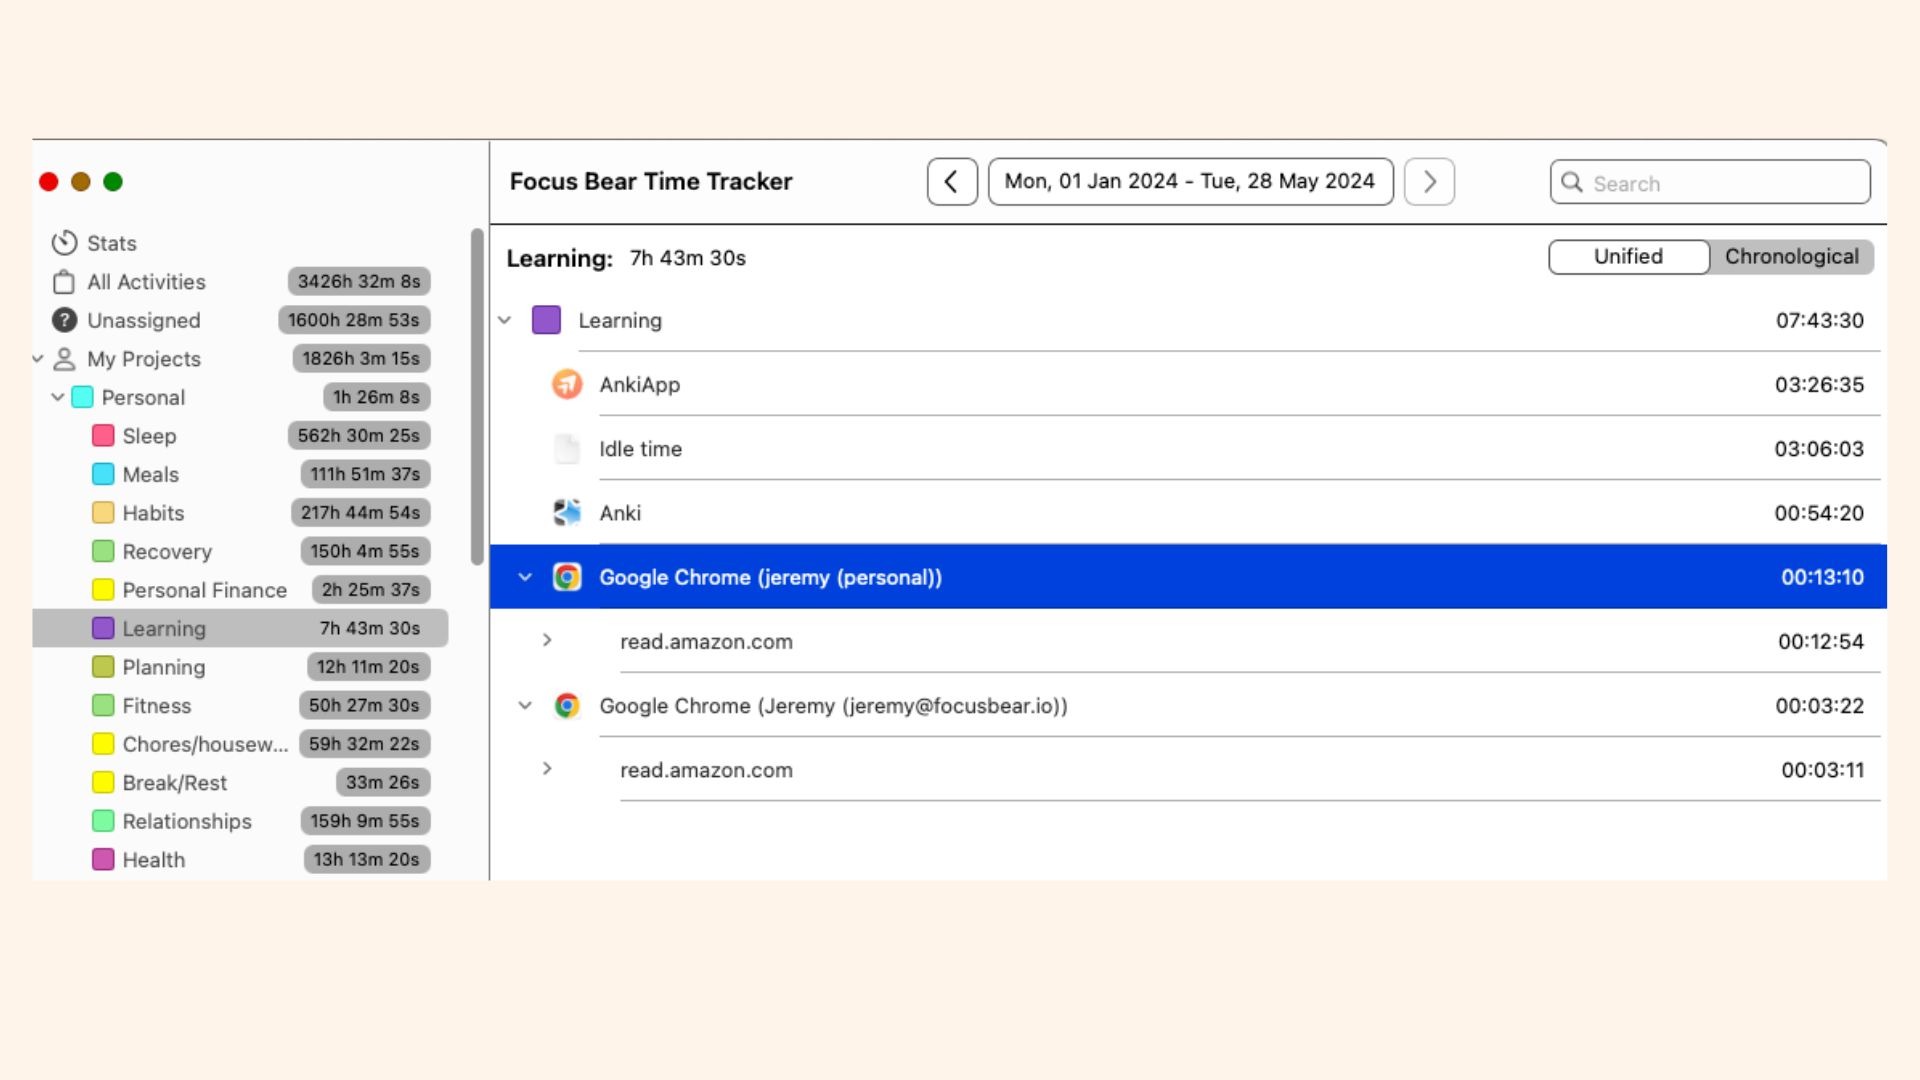Open the previous date range with the left arrow
This screenshot has height=1080, width=1920.
click(952, 181)
